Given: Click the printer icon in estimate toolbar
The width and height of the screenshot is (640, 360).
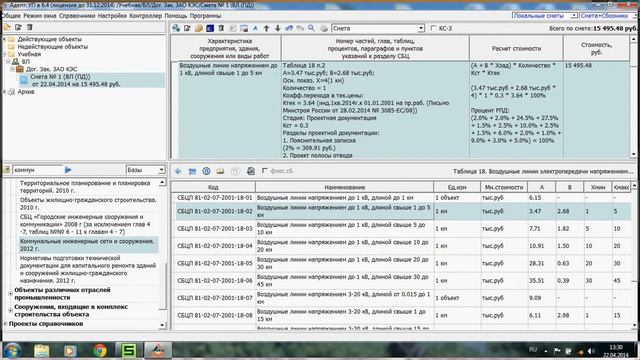Looking at the screenshot, I should (324, 28).
